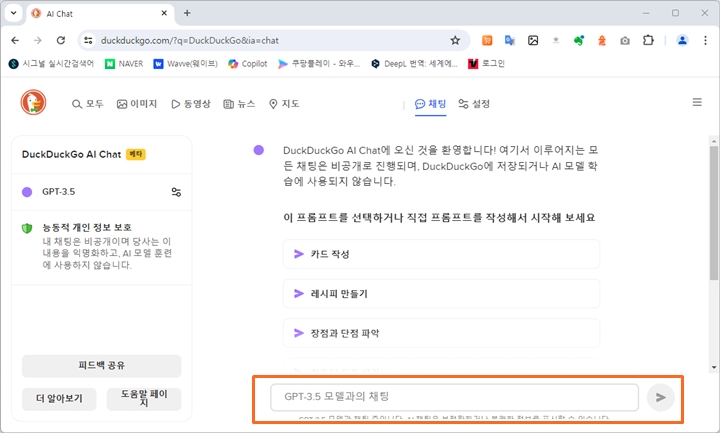Open the Copilot bookmark
This screenshot has height=433, width=720.
(x=248, y=64)
